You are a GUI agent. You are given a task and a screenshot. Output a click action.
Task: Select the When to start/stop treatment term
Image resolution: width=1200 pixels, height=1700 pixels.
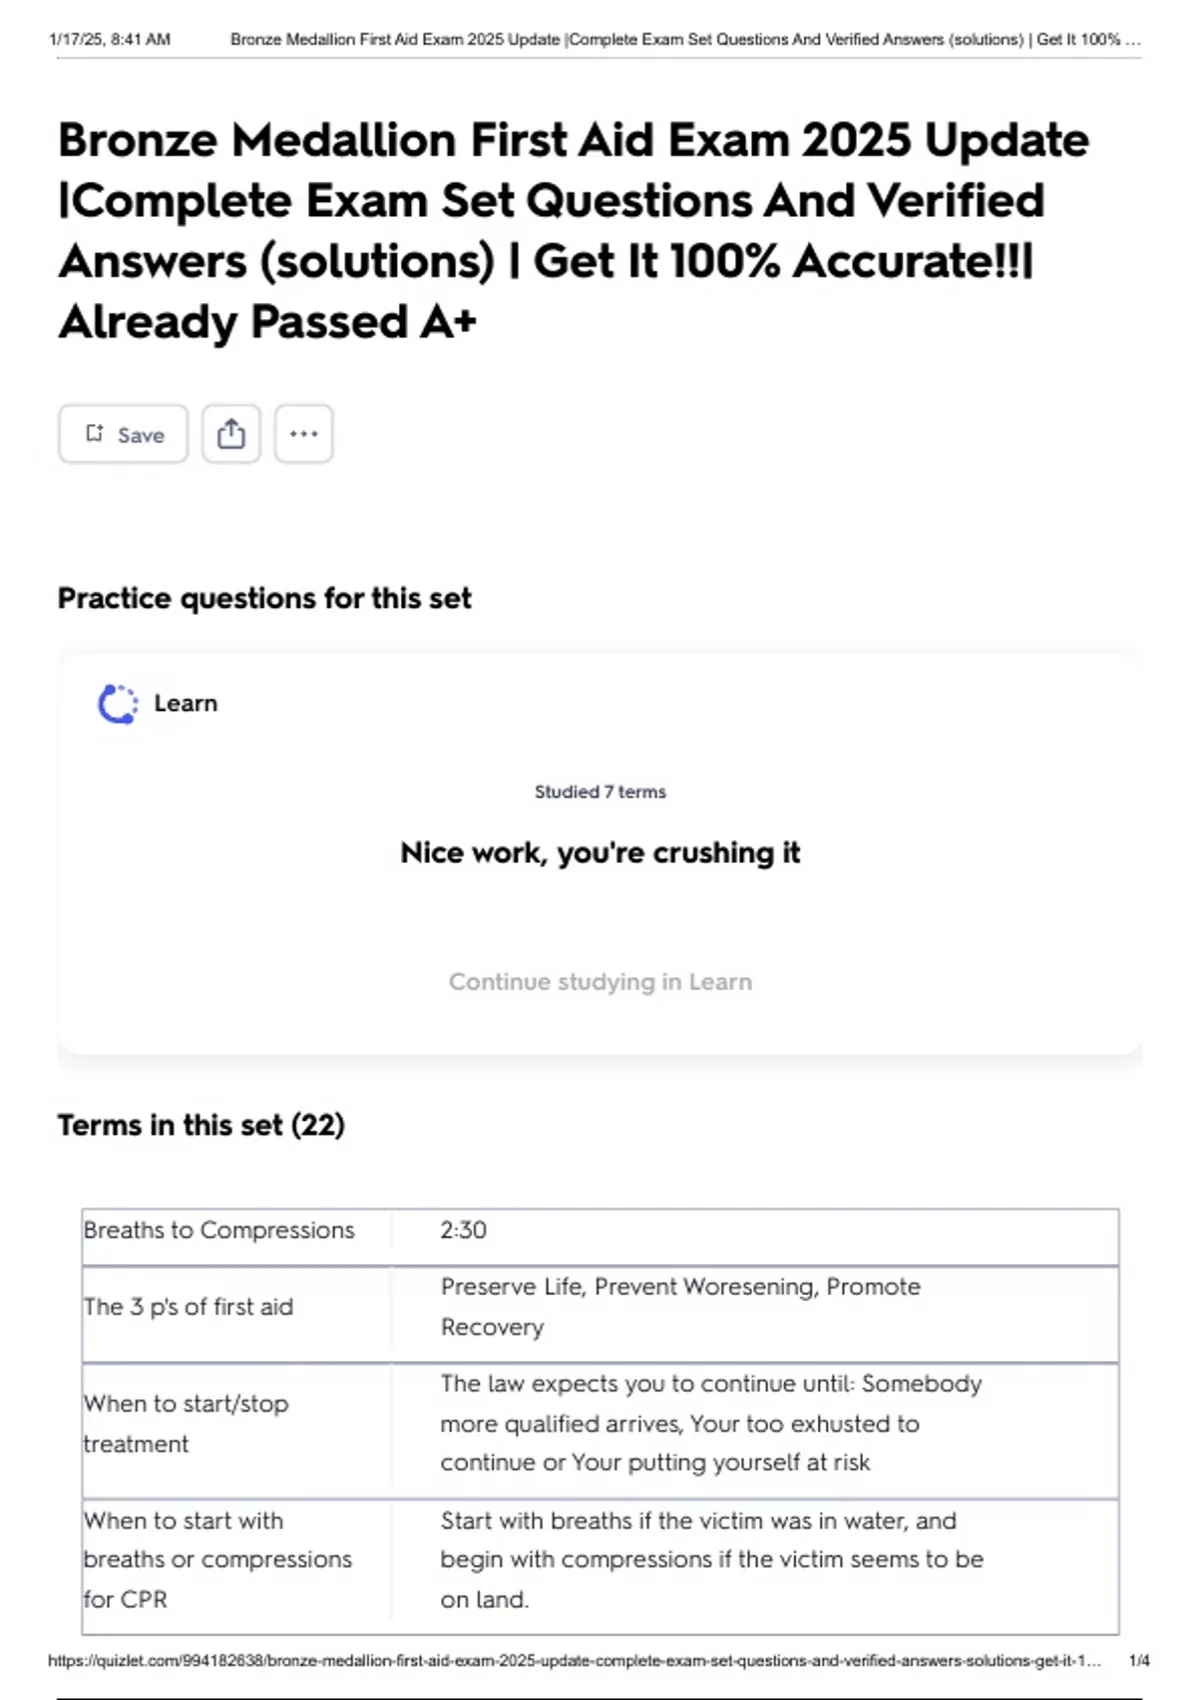coord(186,1423)
